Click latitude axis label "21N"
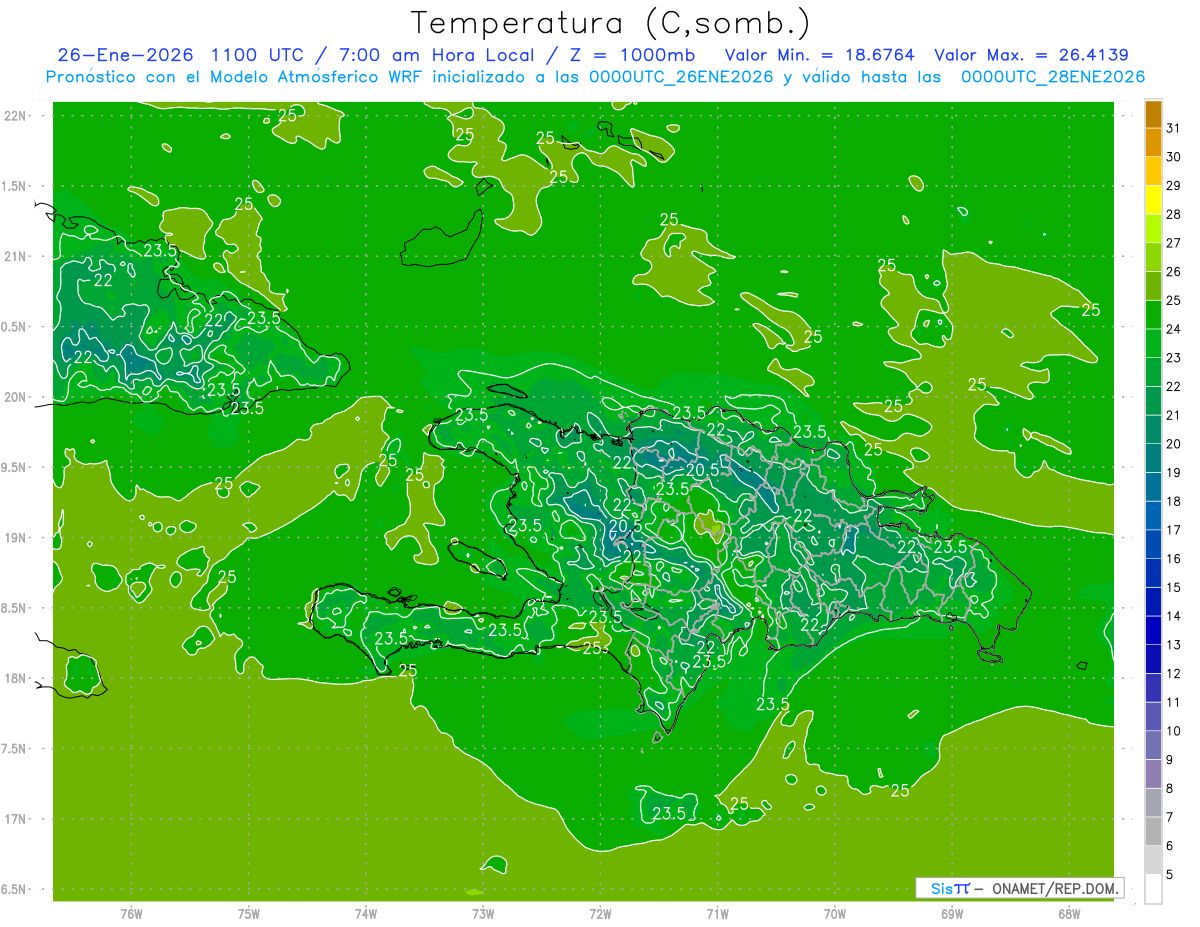The height and width of the screenshot is (927, 1200). coord(15,256)
